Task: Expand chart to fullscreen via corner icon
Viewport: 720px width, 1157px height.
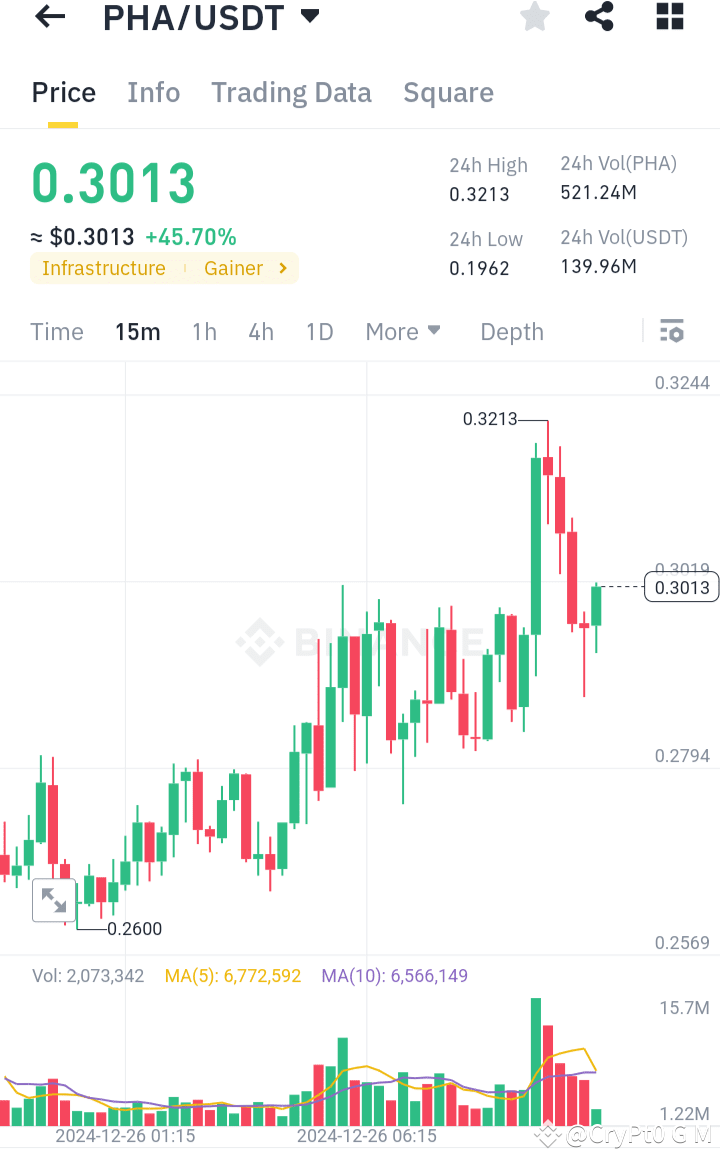Action: point(54,899)
